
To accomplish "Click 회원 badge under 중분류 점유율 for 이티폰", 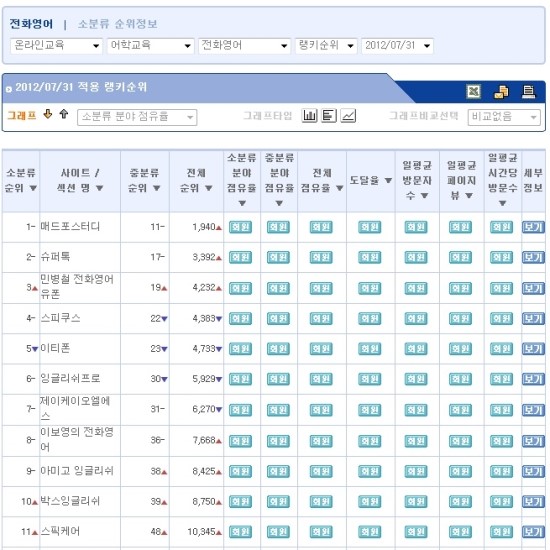I will click(x=278, y=349).
